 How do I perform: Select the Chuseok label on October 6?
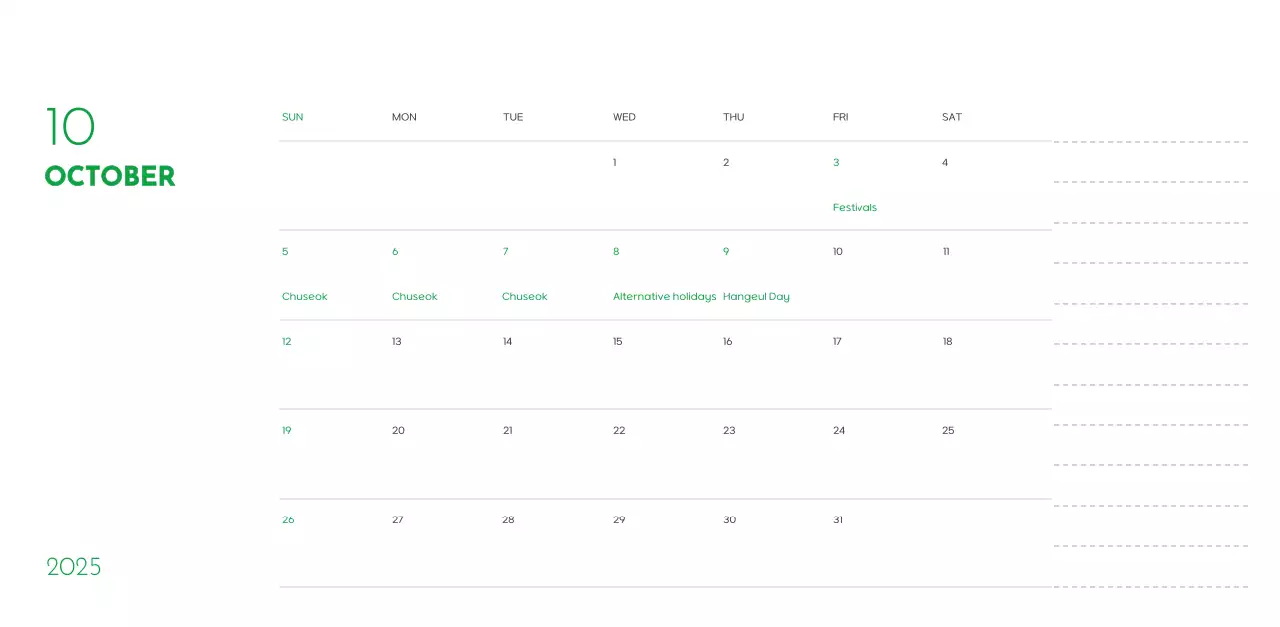tap(414, 296)
